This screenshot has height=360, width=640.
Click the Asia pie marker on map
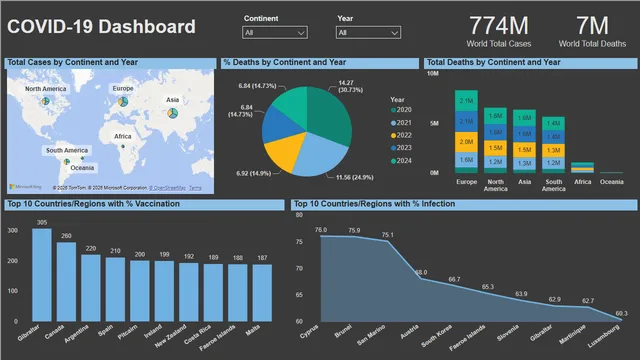[173, 113]
